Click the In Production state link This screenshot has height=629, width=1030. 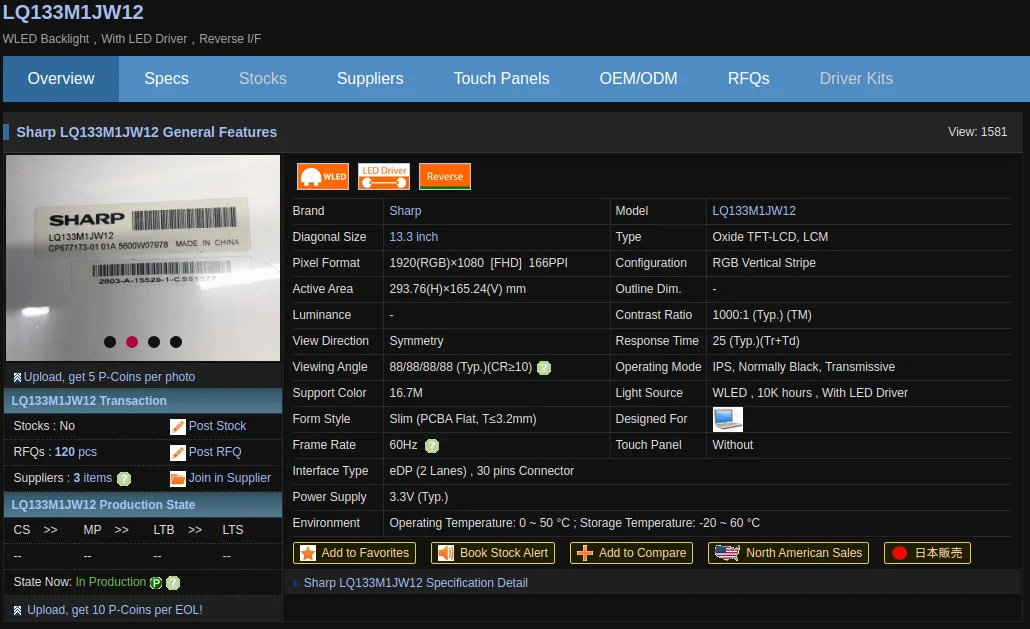pos(110,582)
